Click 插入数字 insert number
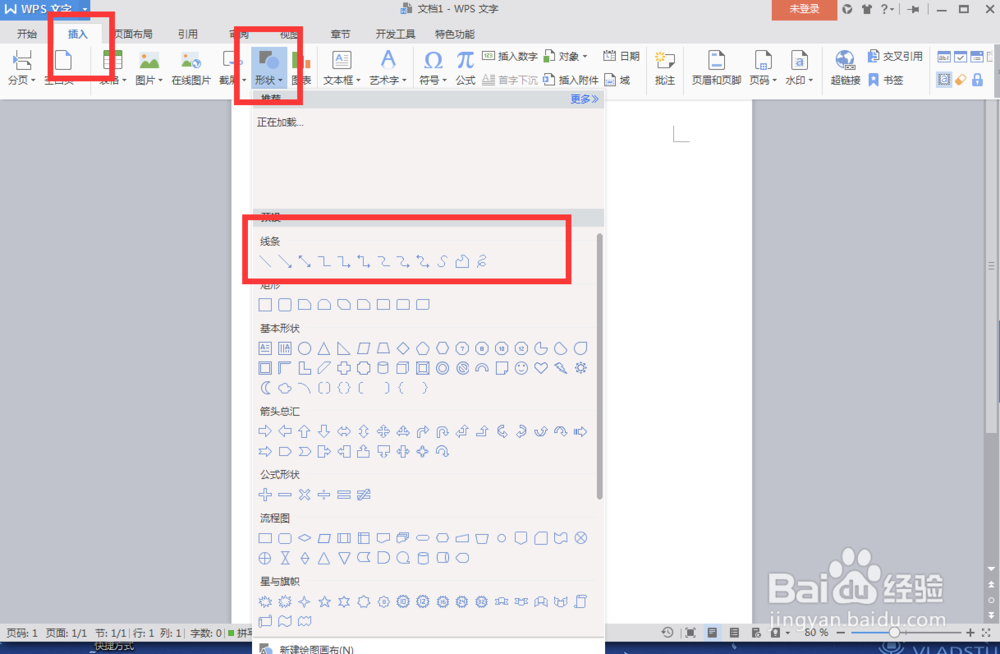The height and width of the screenshot is (654, 1000). (x=510, y=56)
